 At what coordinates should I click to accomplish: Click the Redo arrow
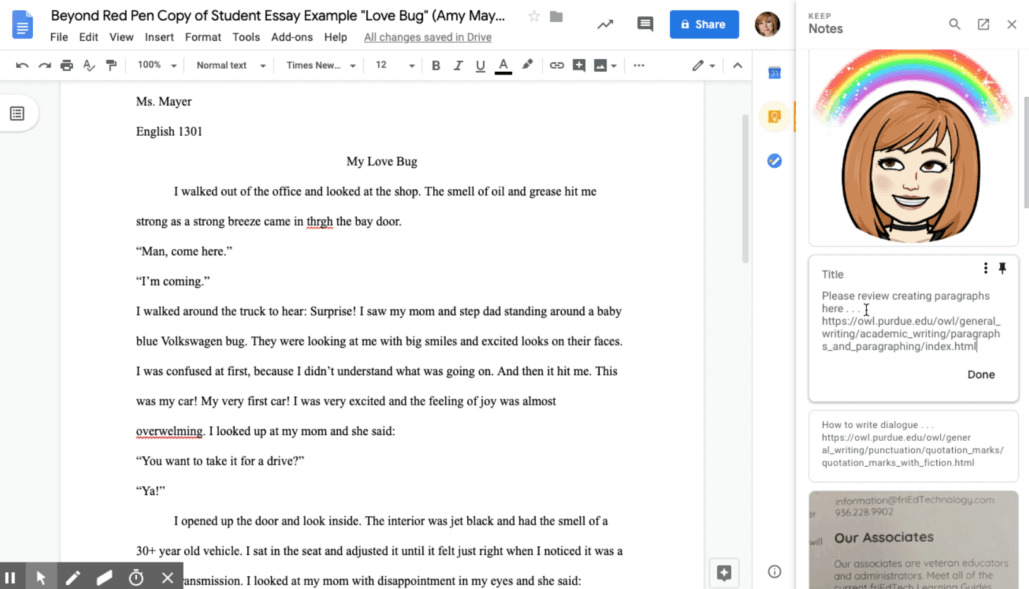45,66
